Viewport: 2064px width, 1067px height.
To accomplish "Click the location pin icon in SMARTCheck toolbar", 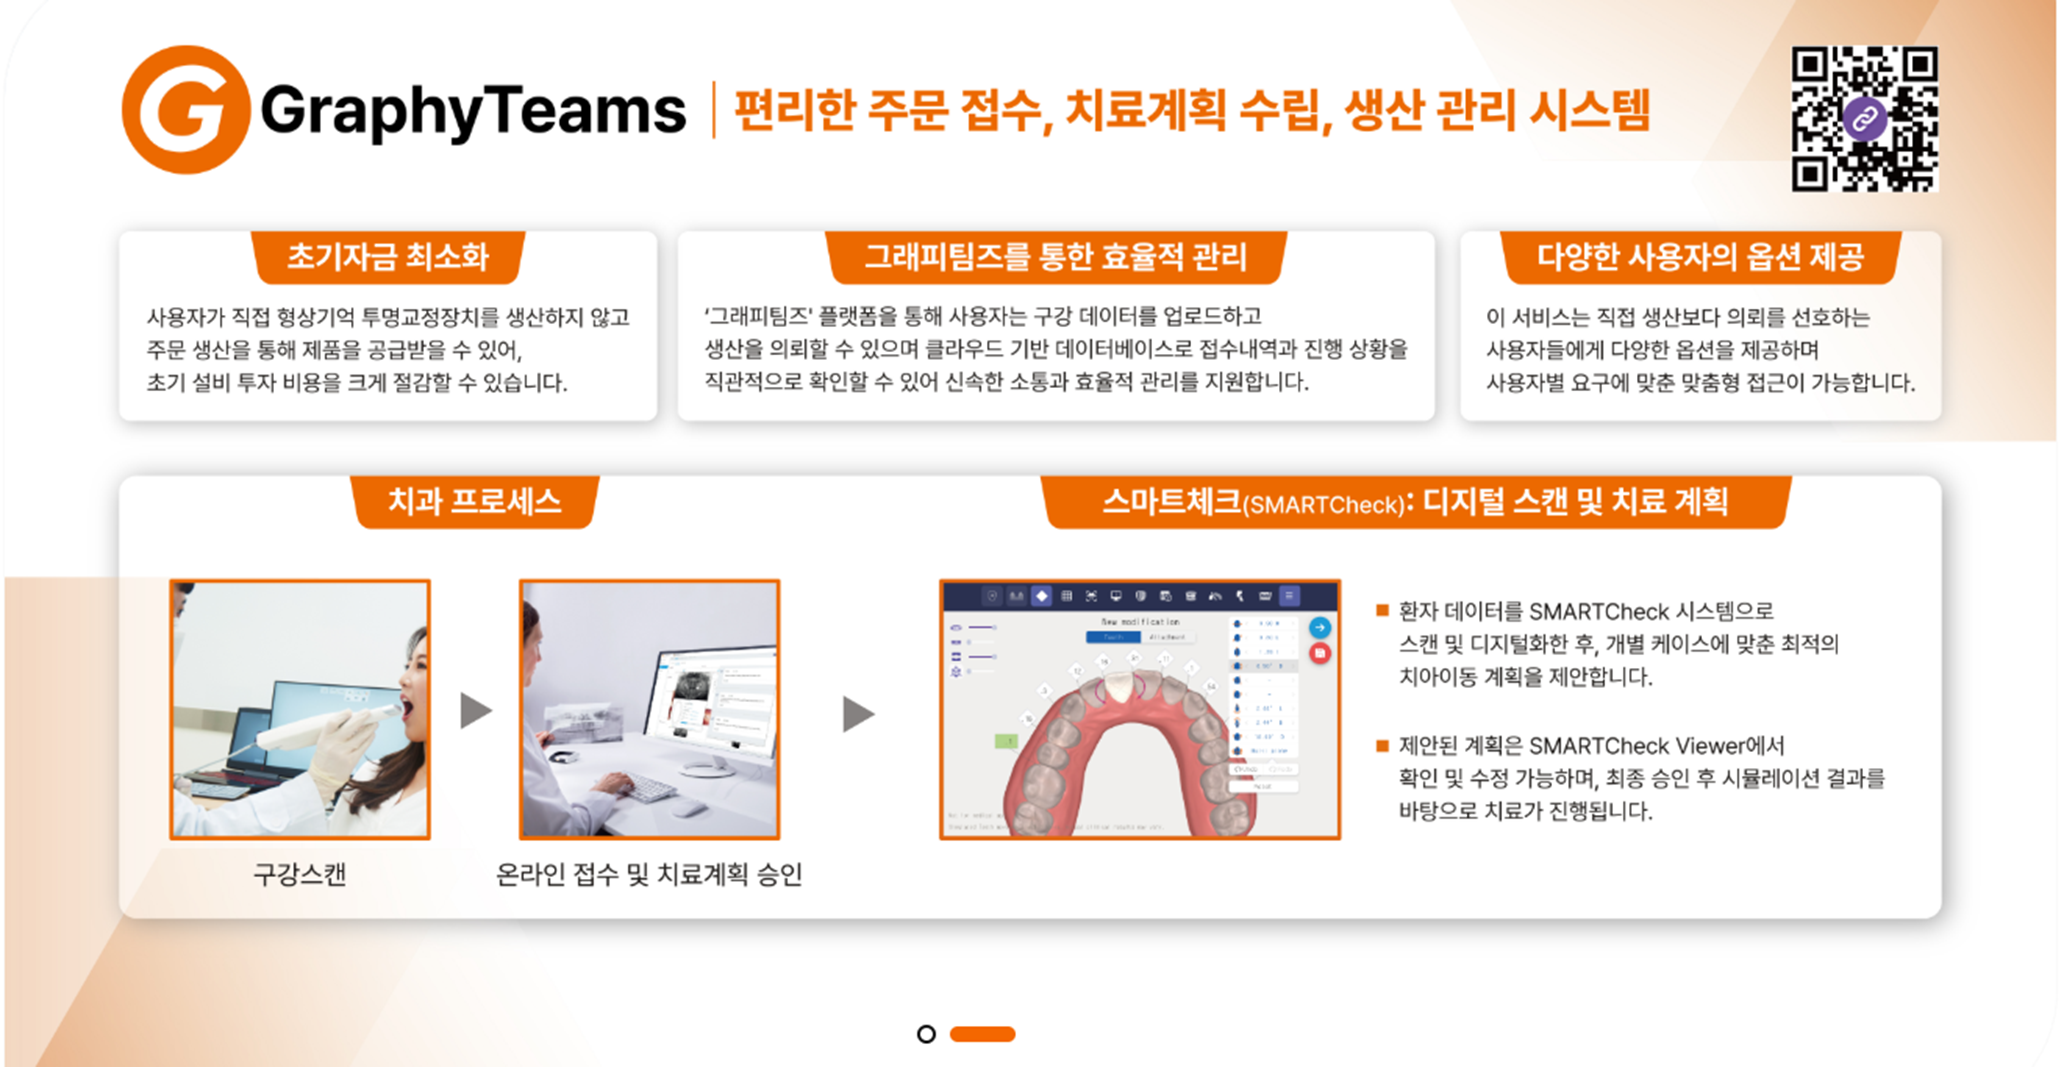I will [x=992, y=596].
